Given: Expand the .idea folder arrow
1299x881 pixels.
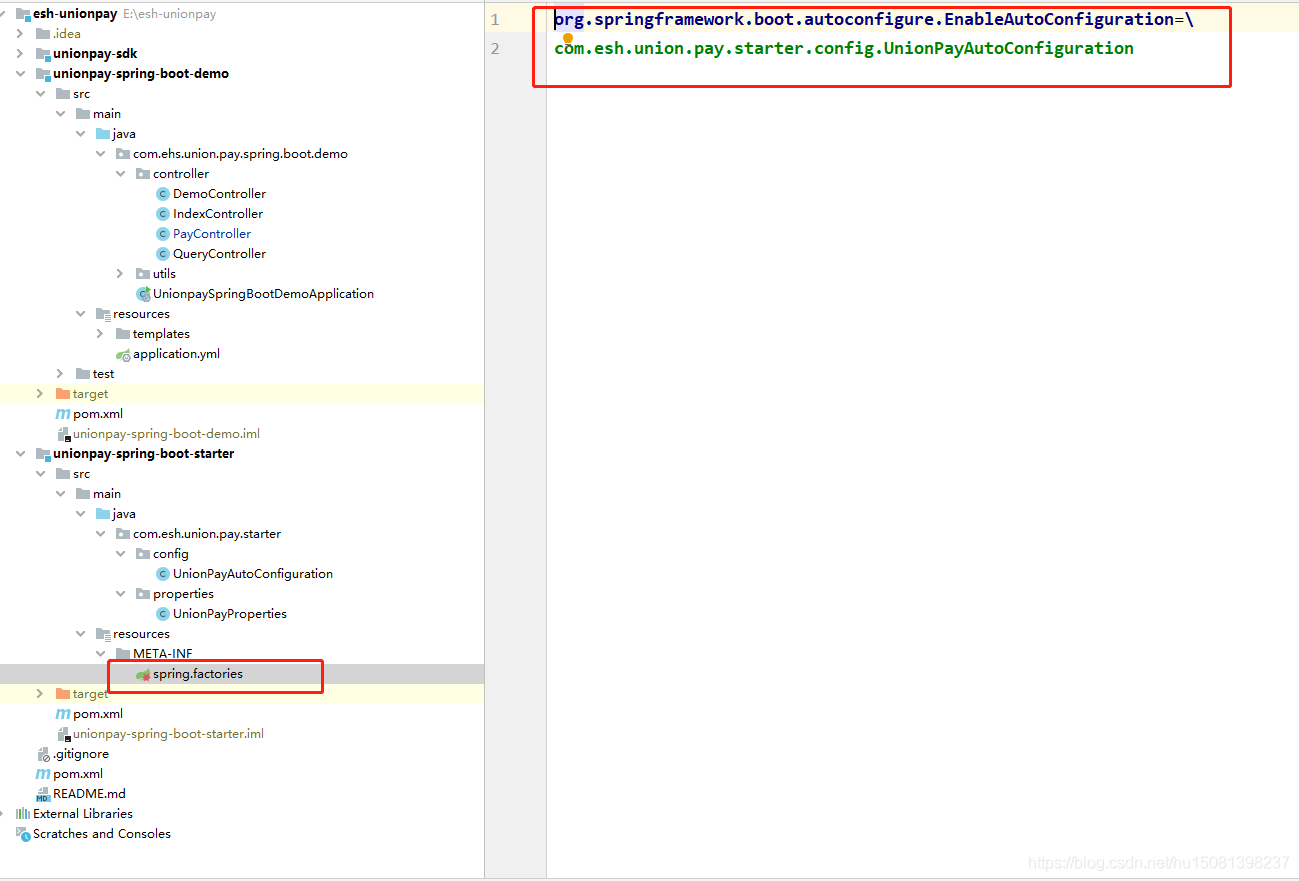Looking at the screenshot, I should point(20,34).
